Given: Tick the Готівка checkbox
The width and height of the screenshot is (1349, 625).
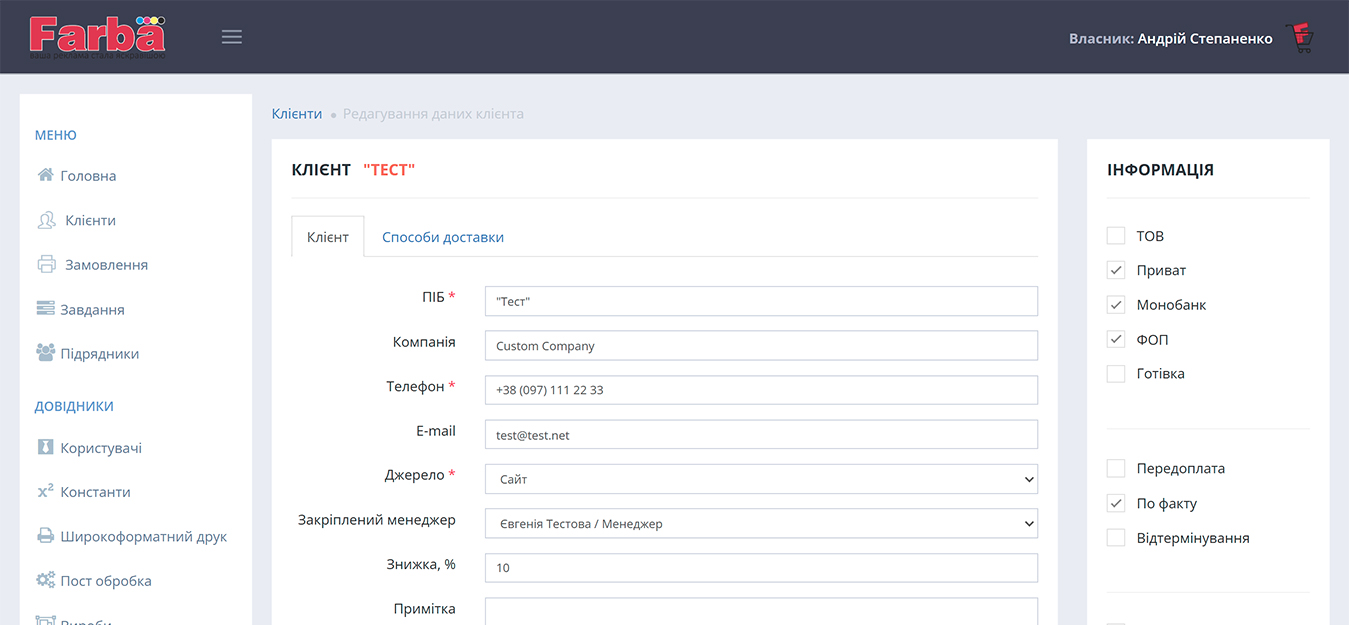Looking at the screenshot, I should coord(1116,374).
